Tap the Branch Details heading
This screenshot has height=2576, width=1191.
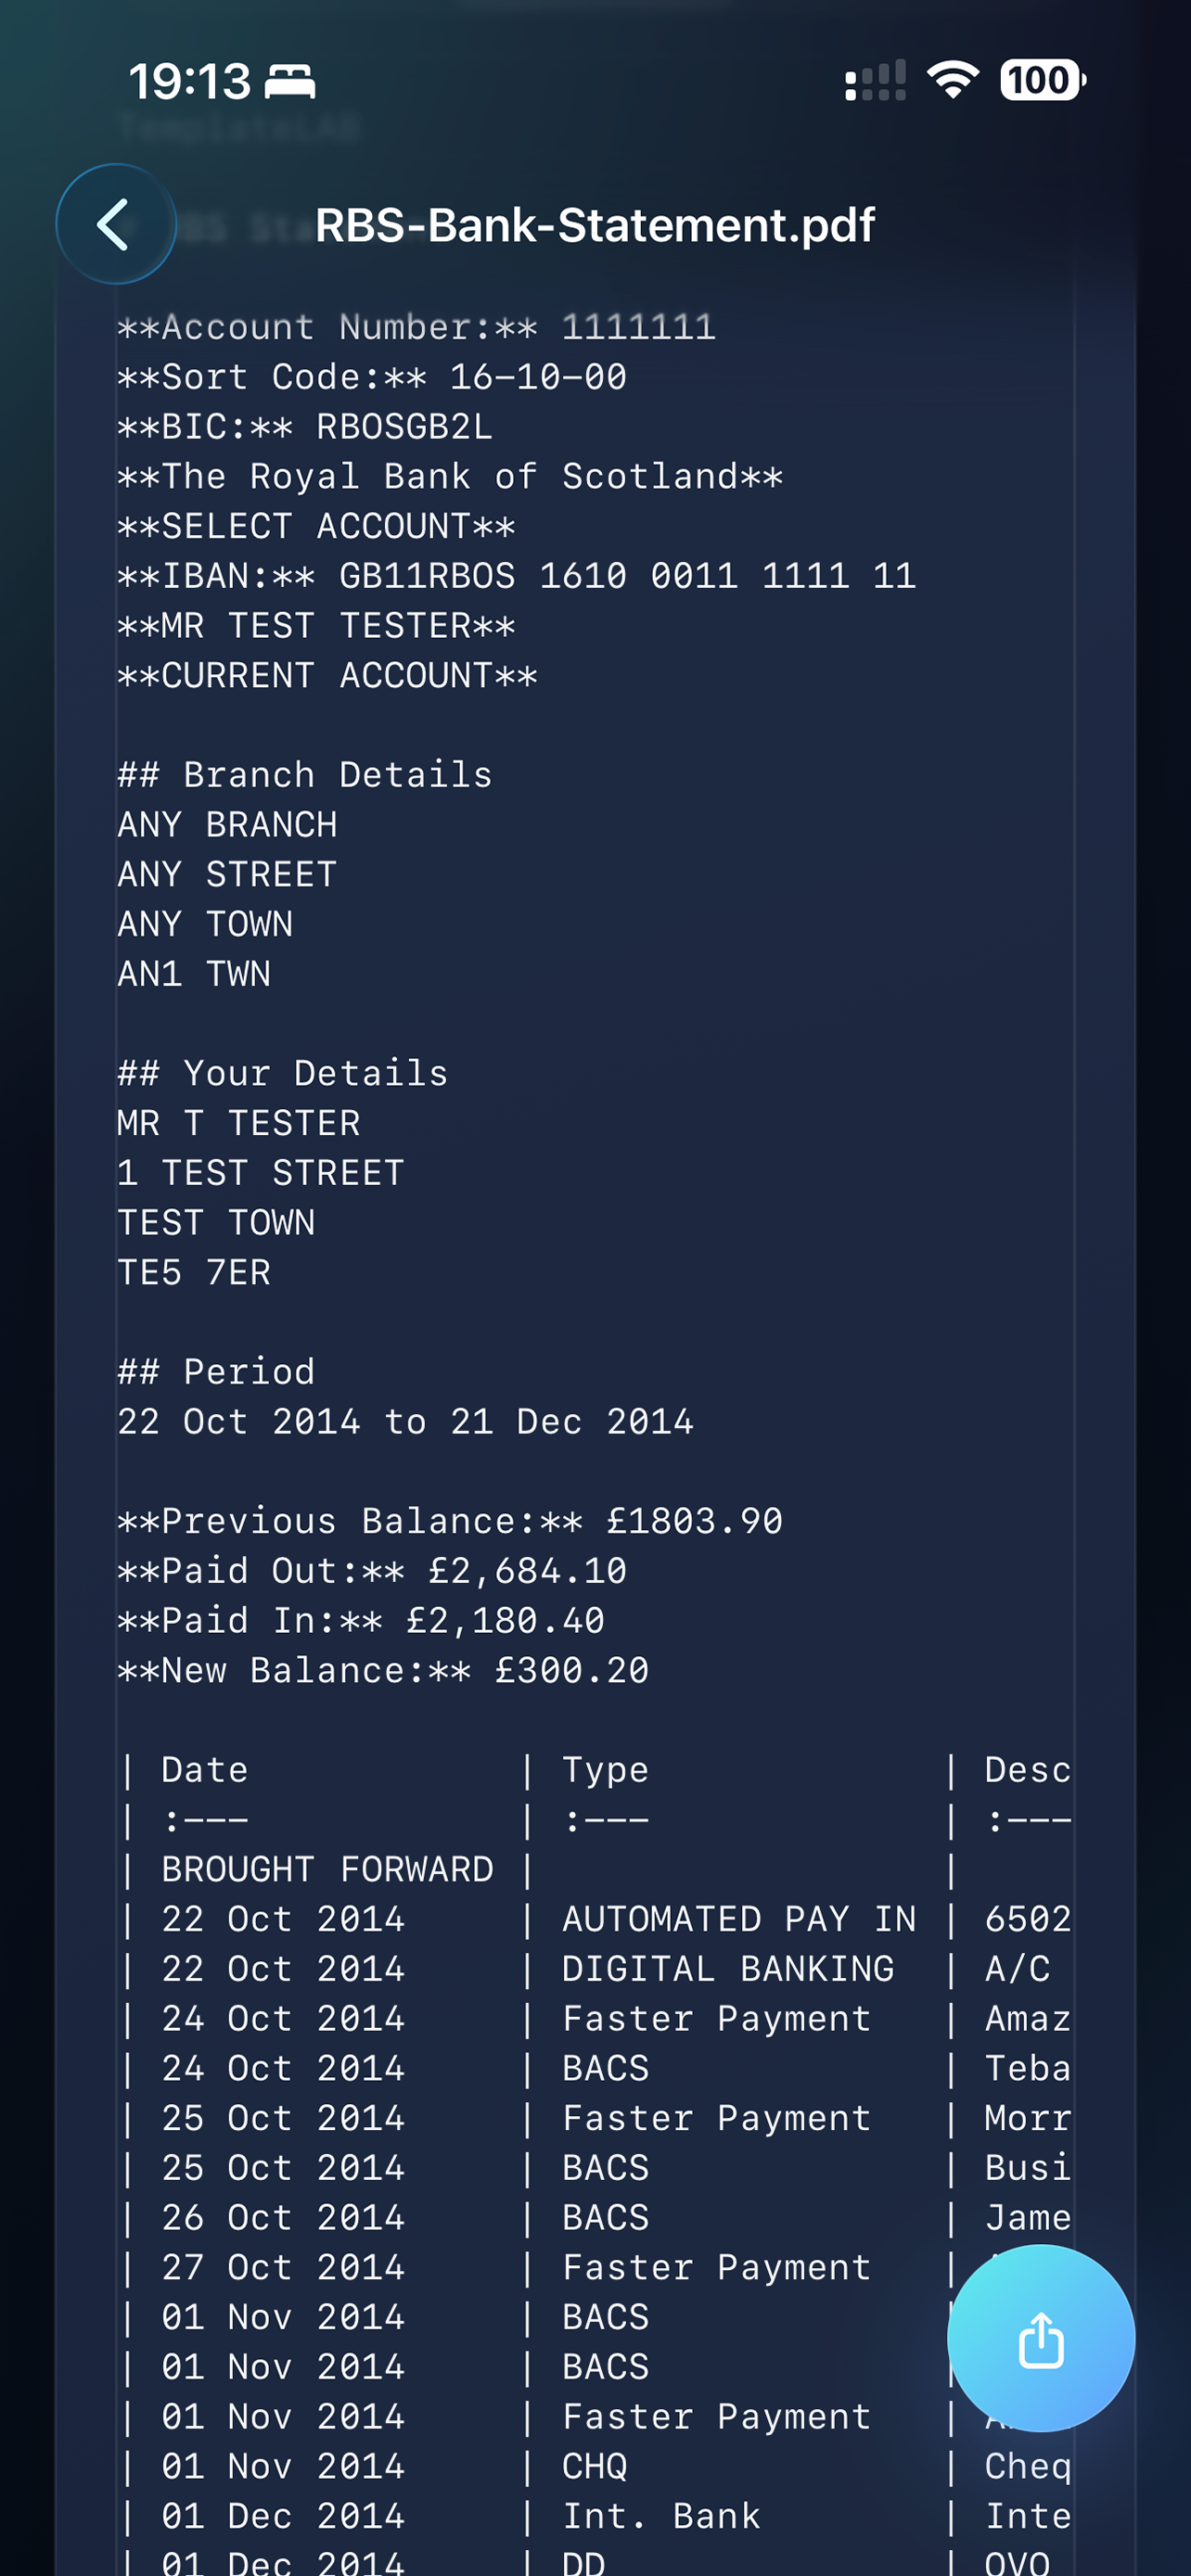(305, 775)
